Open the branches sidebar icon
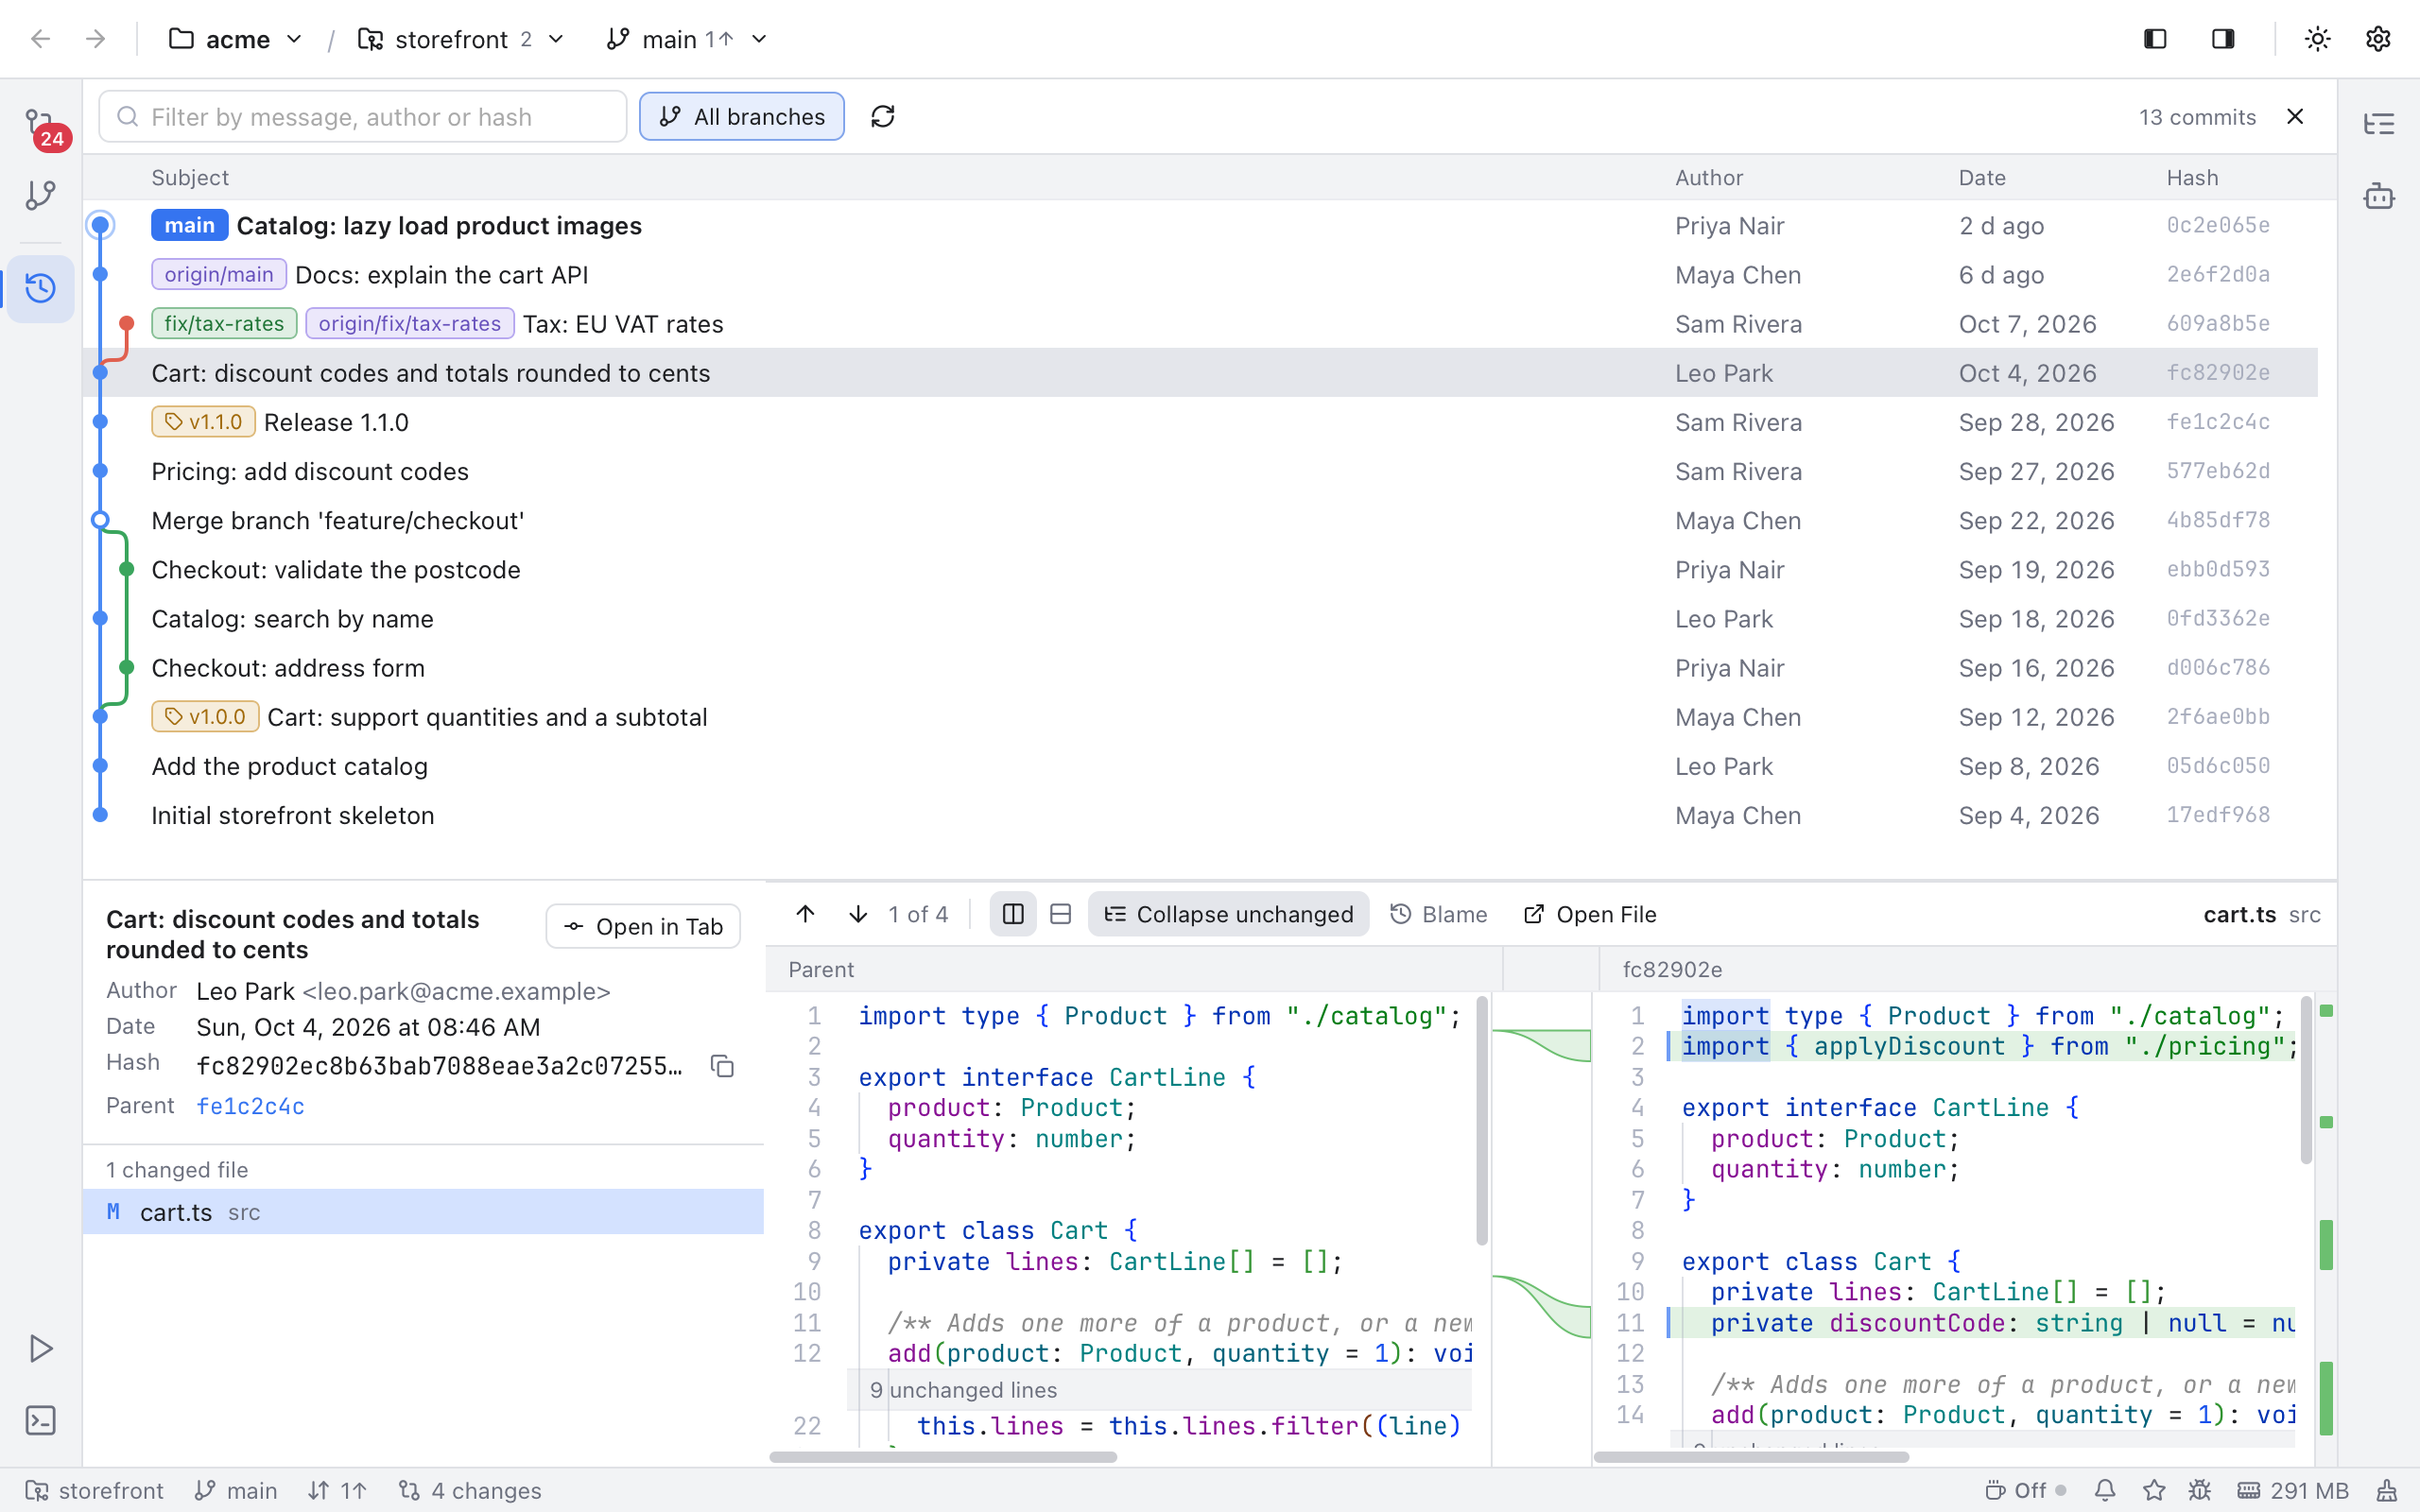The height and width of the screenshot is (1512, 2420). 41,195
